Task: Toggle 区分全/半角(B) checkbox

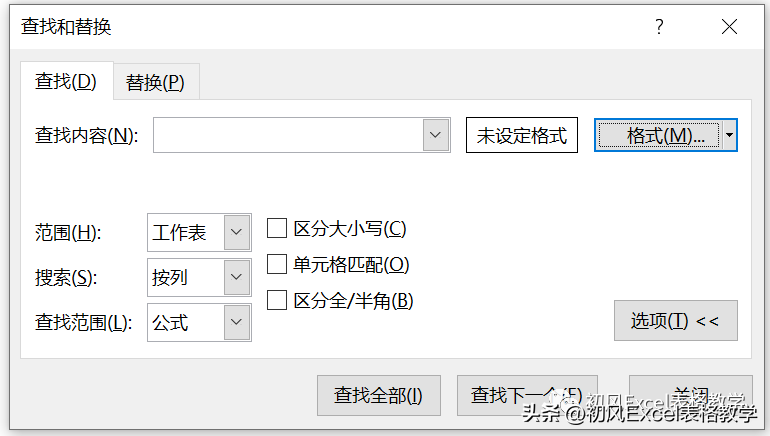Action: [x=277, y=300]
